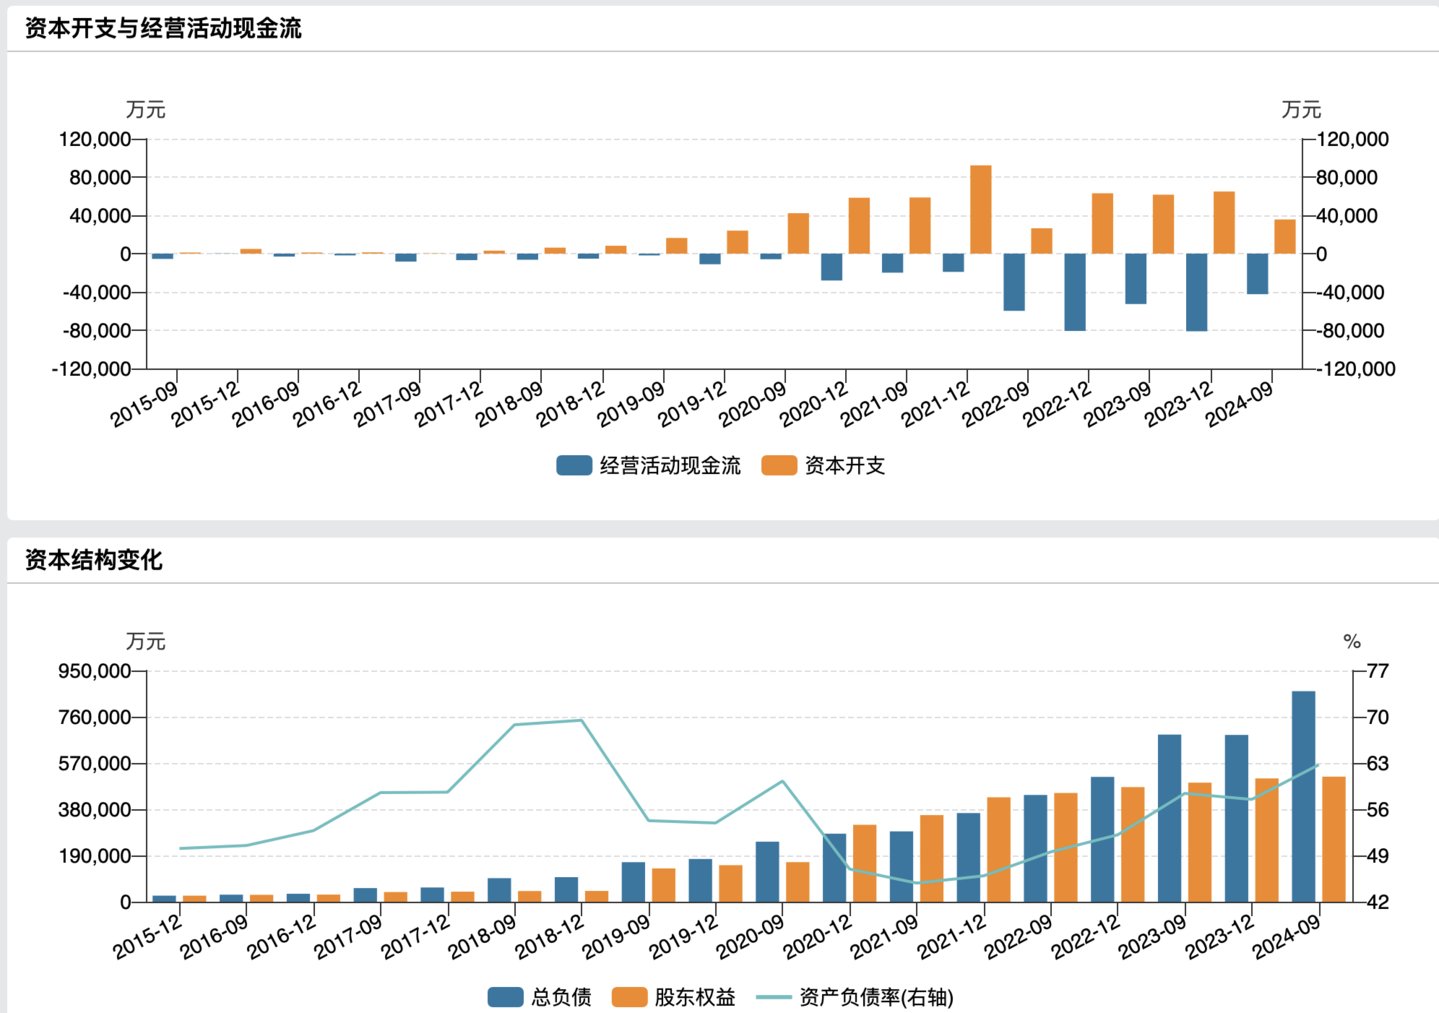Click the 资产负债率 line peak at 2018-12
1439x1013 pixels.
[x=581, y=720]
